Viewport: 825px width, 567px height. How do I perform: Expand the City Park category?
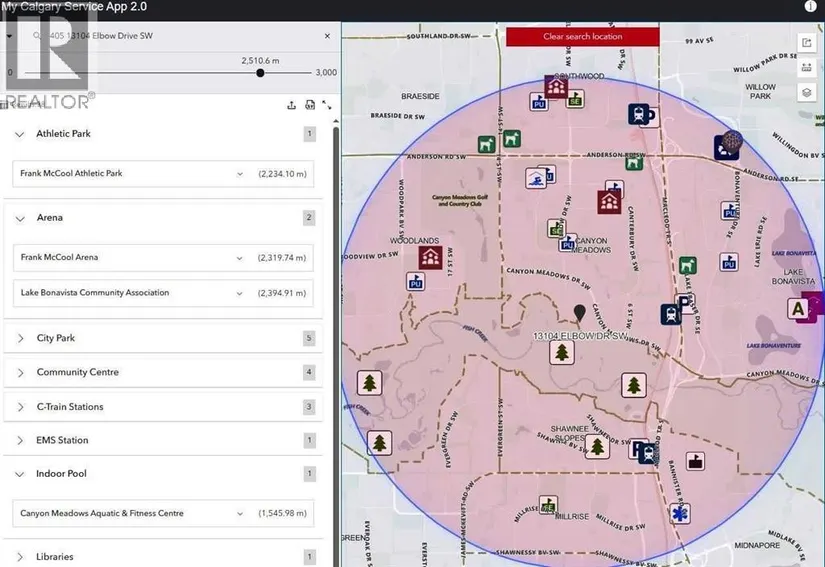pos(20,338)
